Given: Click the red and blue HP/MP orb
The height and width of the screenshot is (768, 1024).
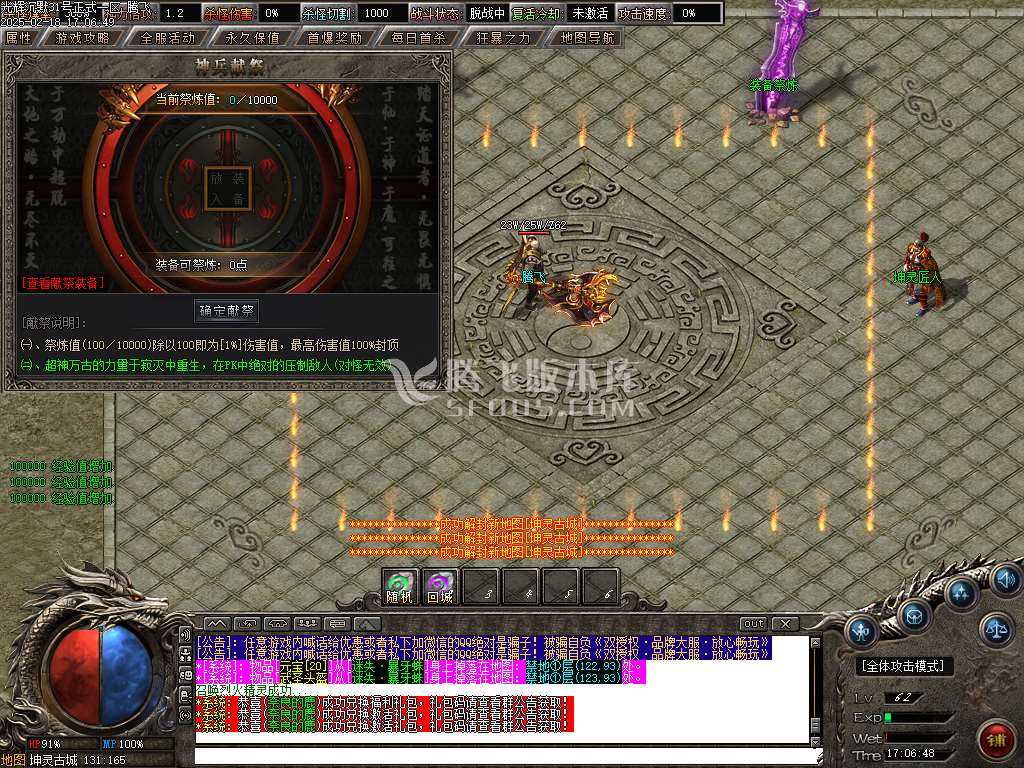Looking at the screenshot, I should 101,674.
